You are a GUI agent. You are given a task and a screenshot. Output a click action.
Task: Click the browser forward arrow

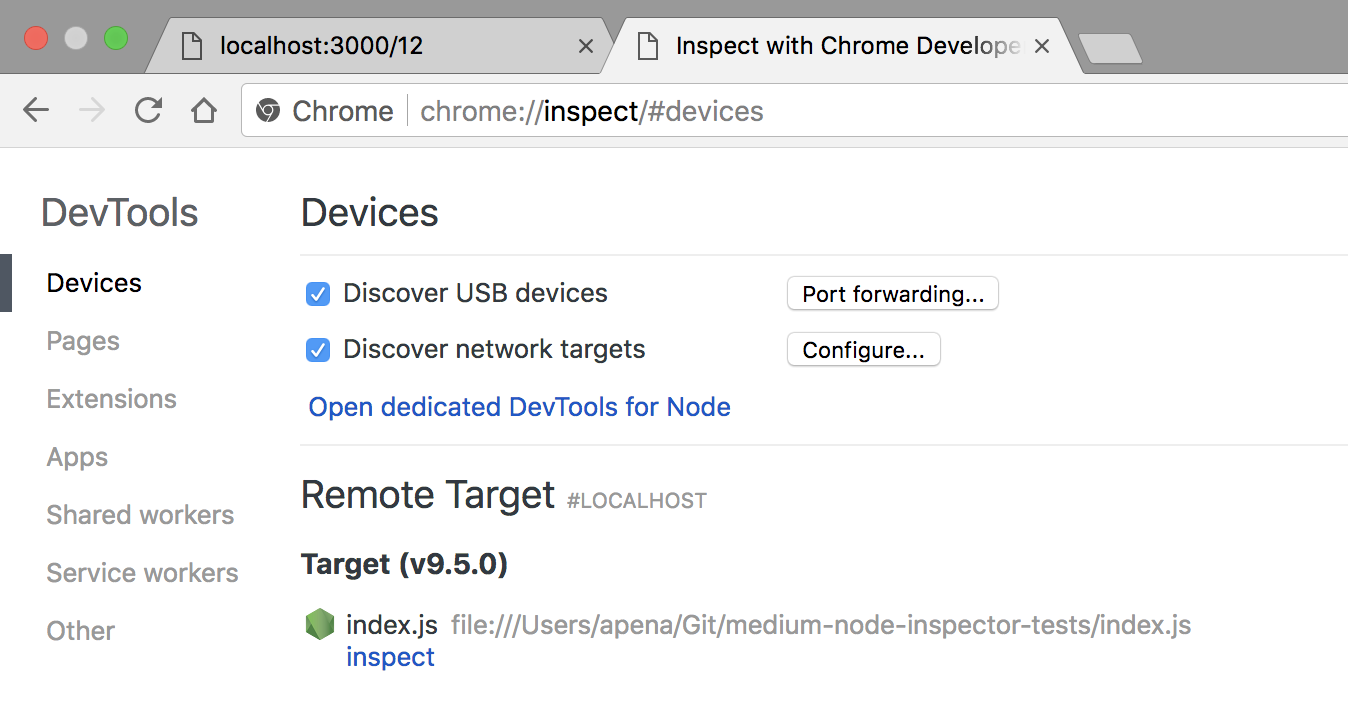point(92,111)
